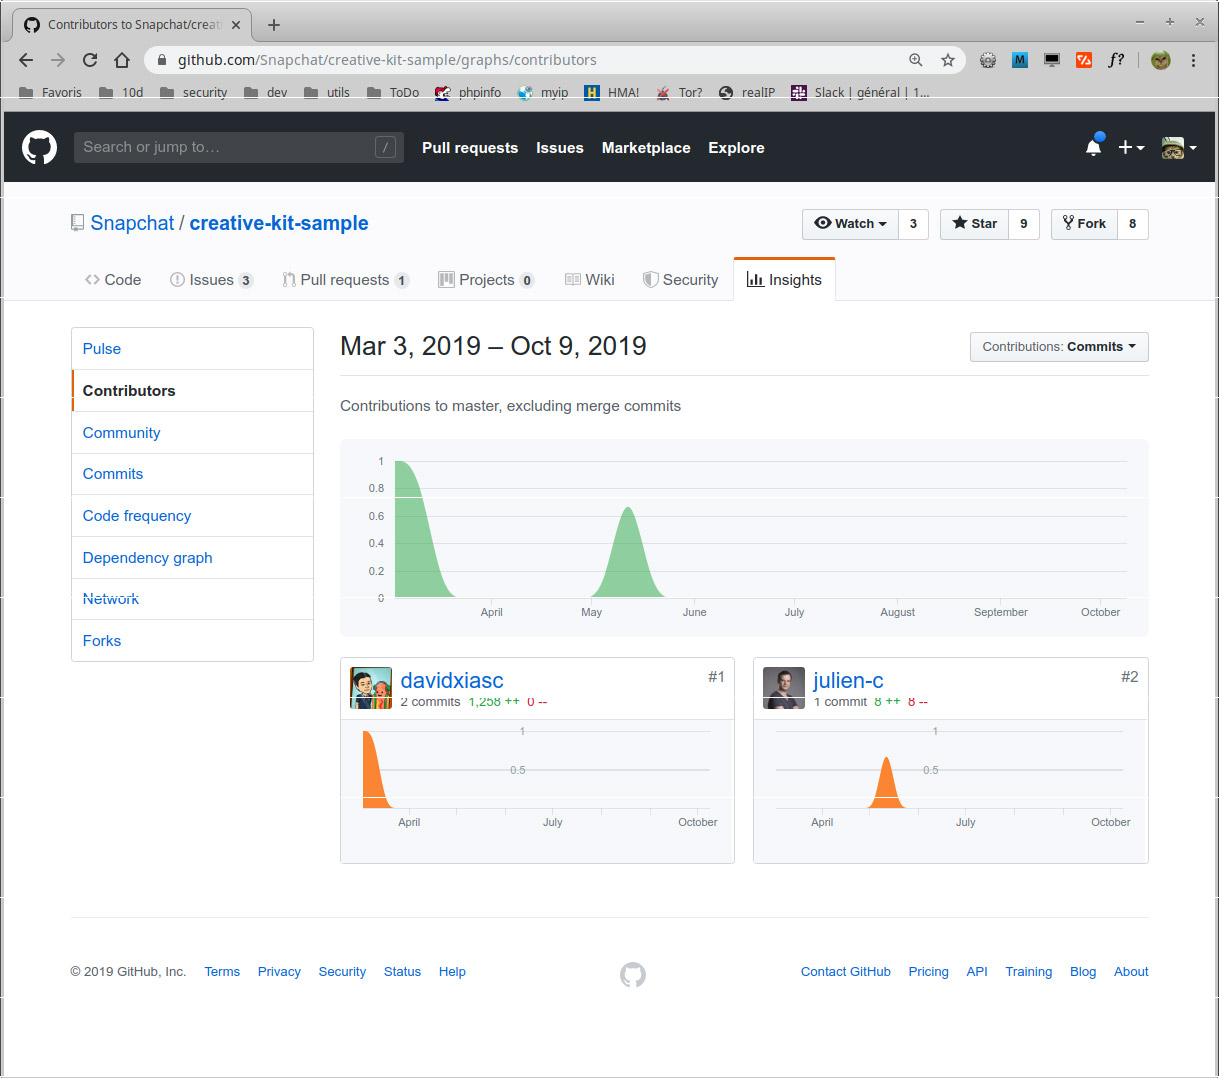Open Network in the sidebar
This screenshot has height=1080, width=1219.
[192, 599]
